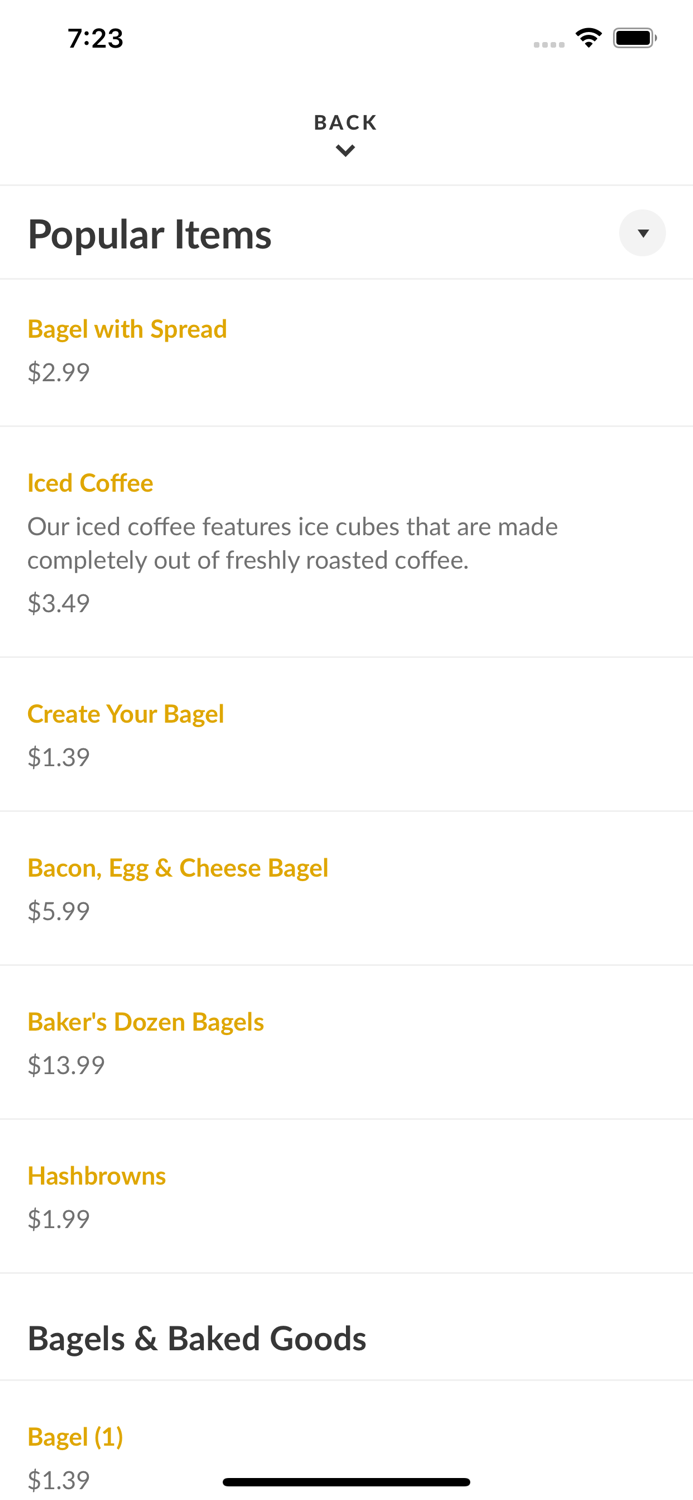The image size is (693, 1500).
Task: Select Bacon, Egg & Cheese Bagel
Action: [x=178, y=868]
